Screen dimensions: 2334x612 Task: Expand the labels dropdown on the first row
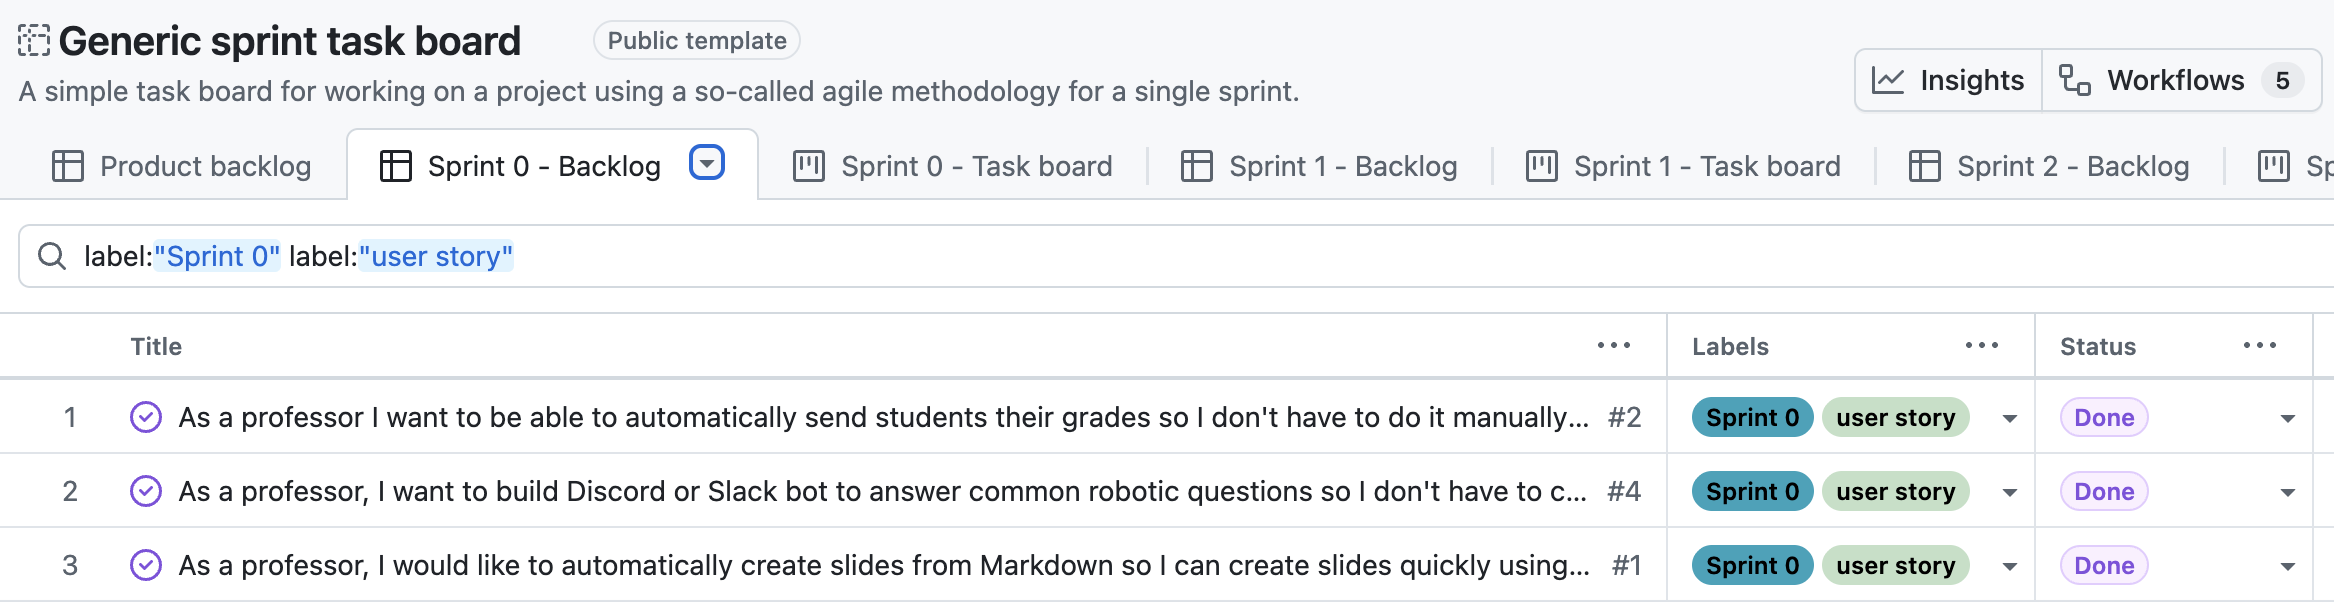click(x=2009, y=417)
